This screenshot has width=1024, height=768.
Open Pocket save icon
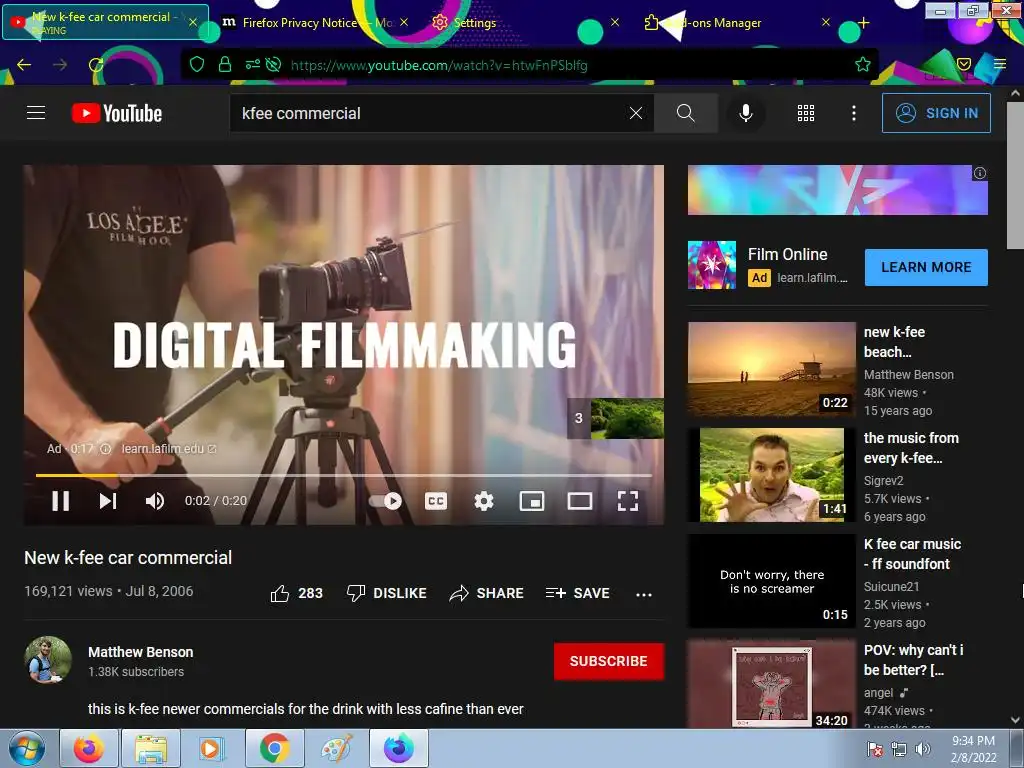964,65
